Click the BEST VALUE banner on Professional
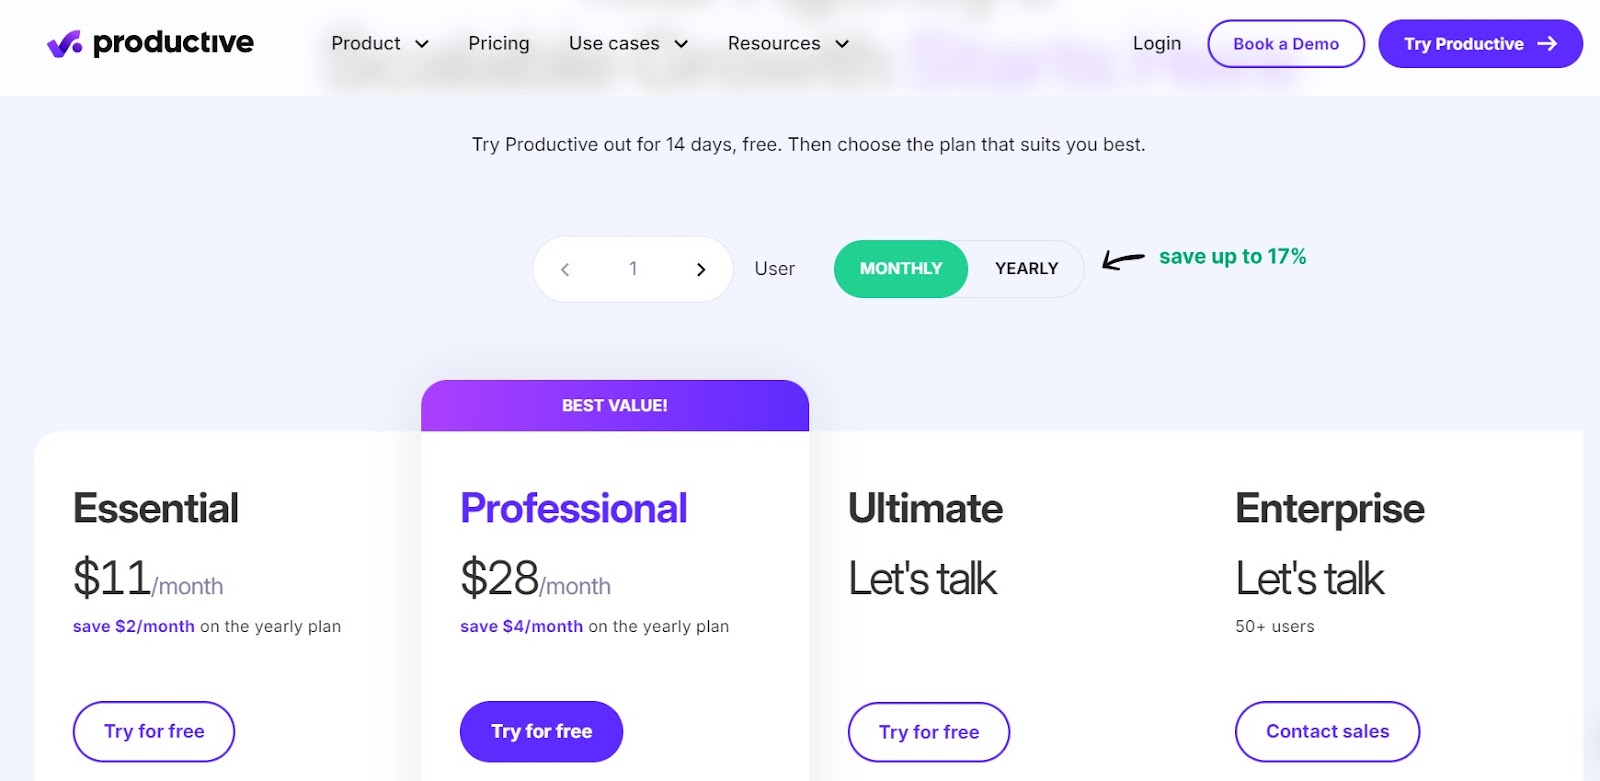This screenshot has height=781, width=1600. pyautogui.click(x=615, y=405)
